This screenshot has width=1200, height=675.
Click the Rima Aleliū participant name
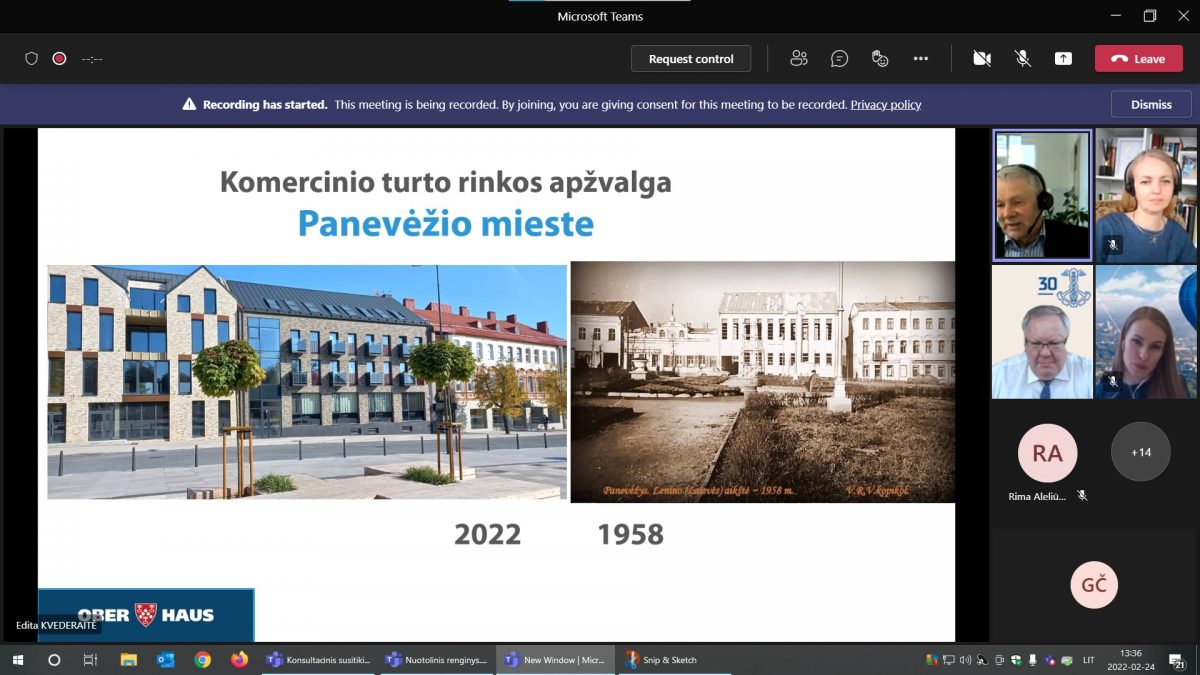point(1037,496)
